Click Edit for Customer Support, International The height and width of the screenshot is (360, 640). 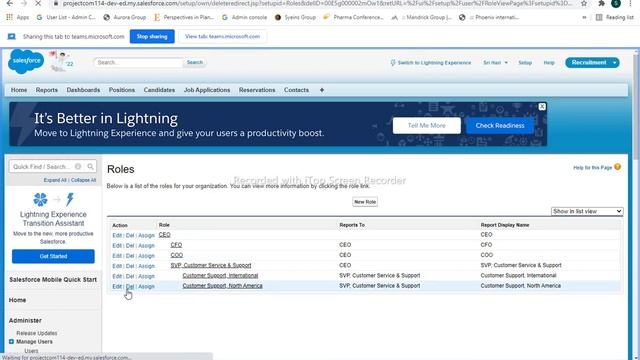point(117,276)
